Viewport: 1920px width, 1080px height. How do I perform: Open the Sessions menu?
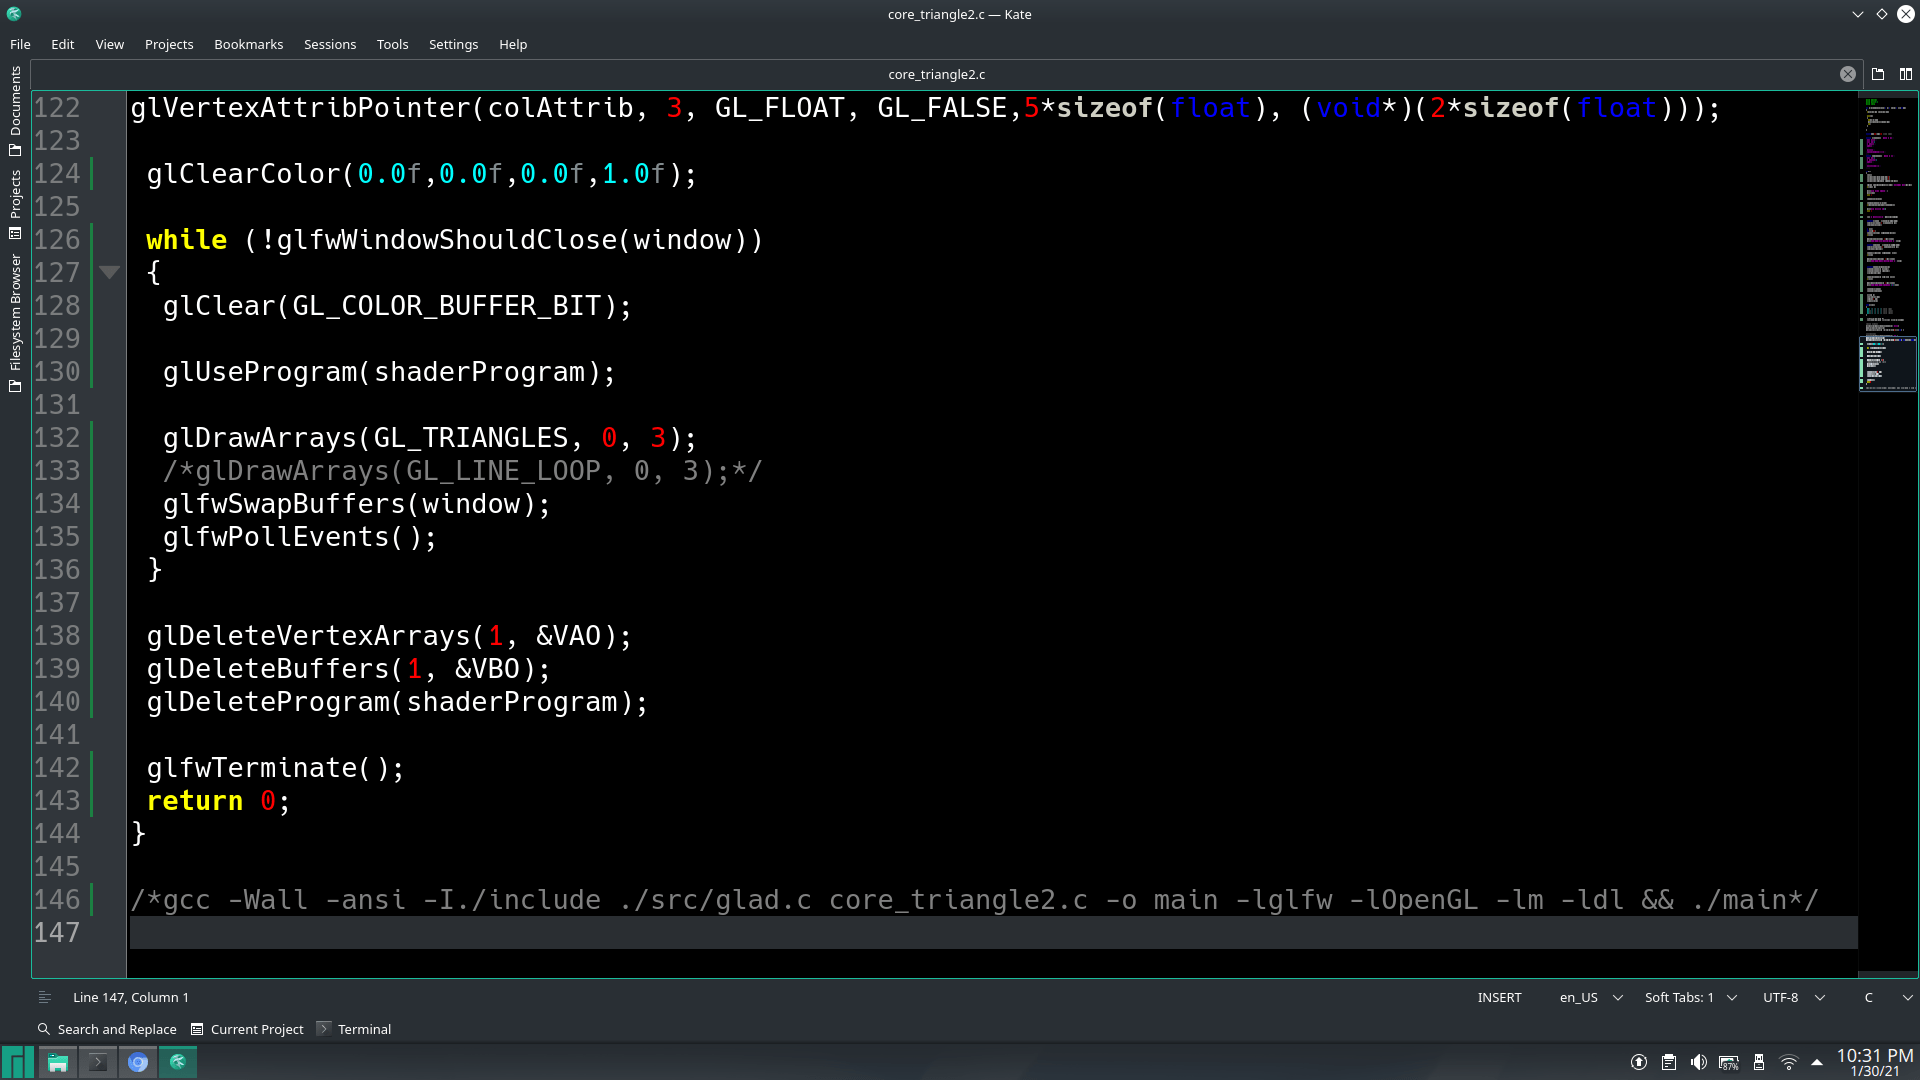pos(330,44)
